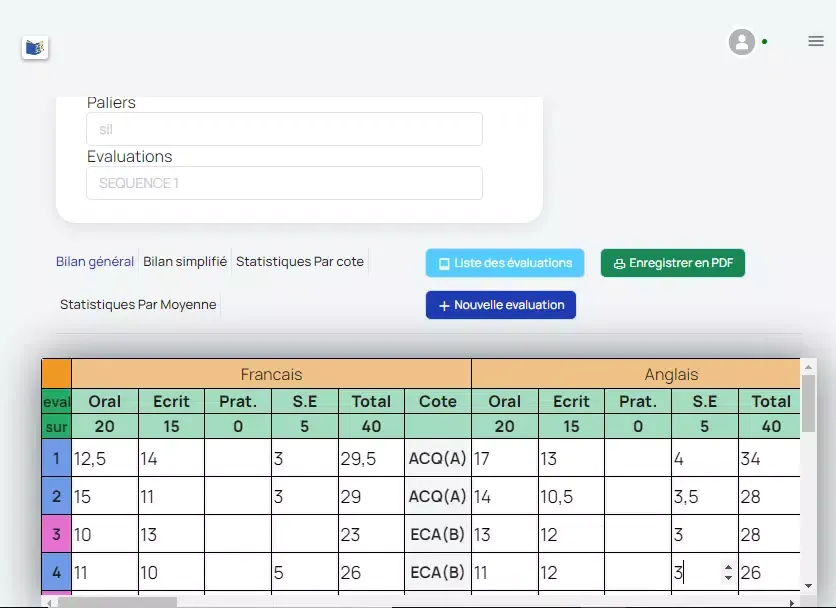
Task: Click the ECA(B) cote in row 4
Action: click(438, 572)
